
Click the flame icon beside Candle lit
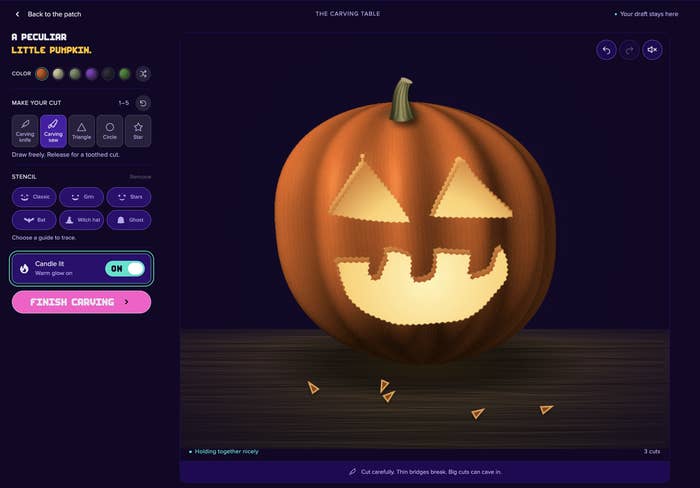tap(24, 268)
